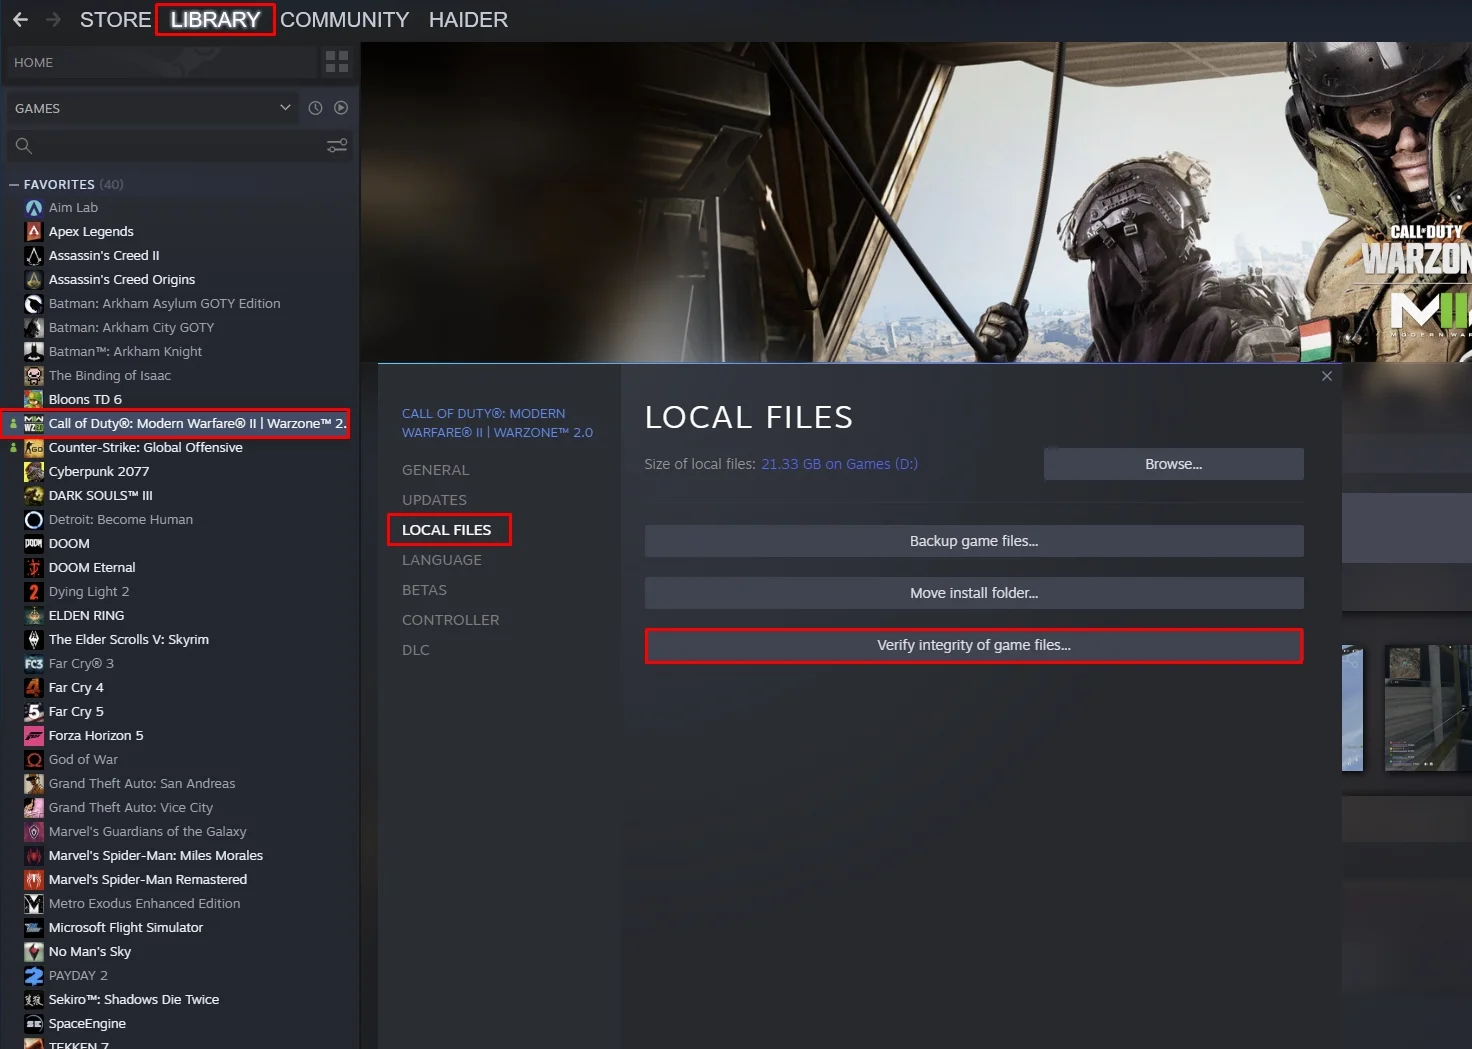Open the LIBRARY tab
The width and height of the screenshot is (1472, 1049).
pos(215,20)
